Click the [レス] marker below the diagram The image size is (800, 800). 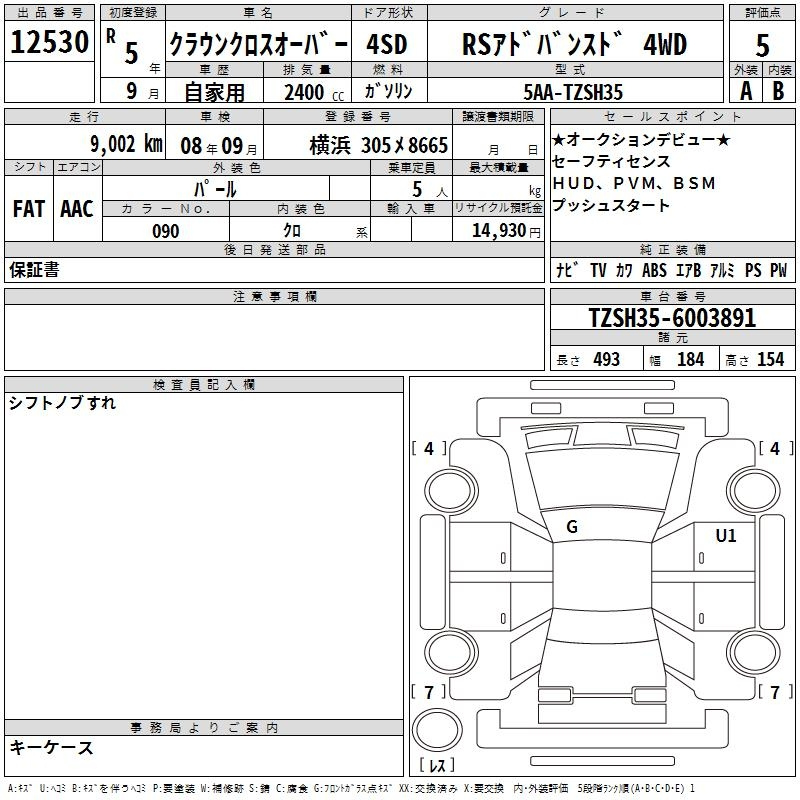click(x=437, y=766)
